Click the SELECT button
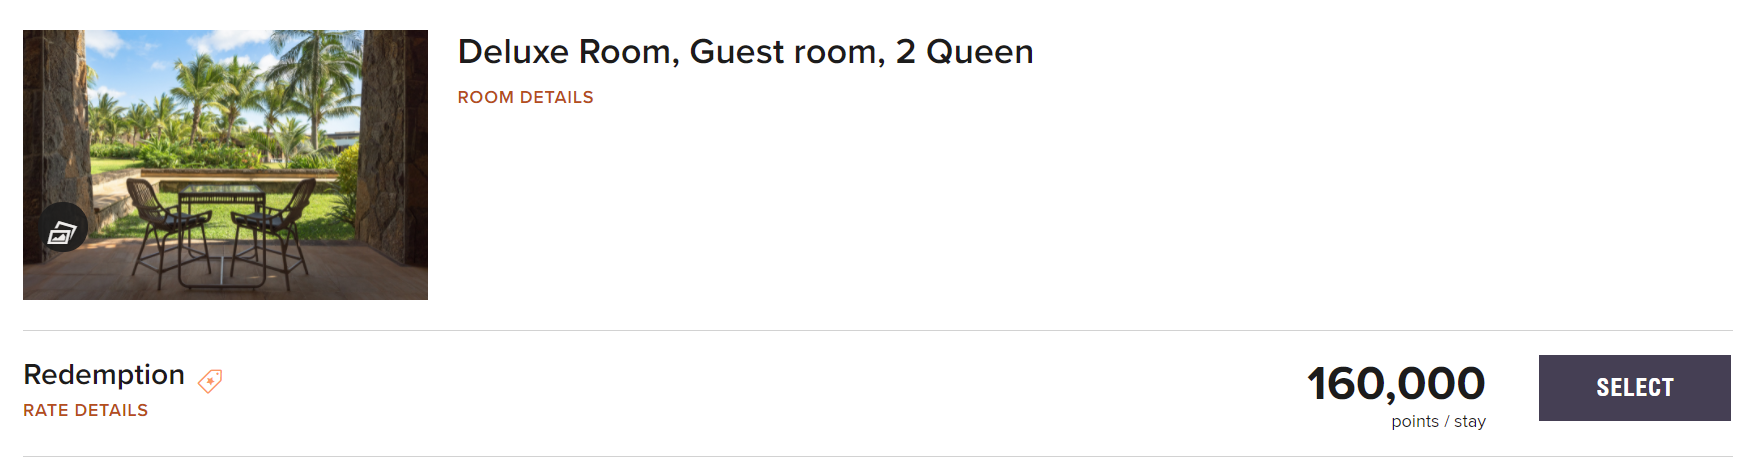1755x466 pixels. click(x=1634, y=388)
